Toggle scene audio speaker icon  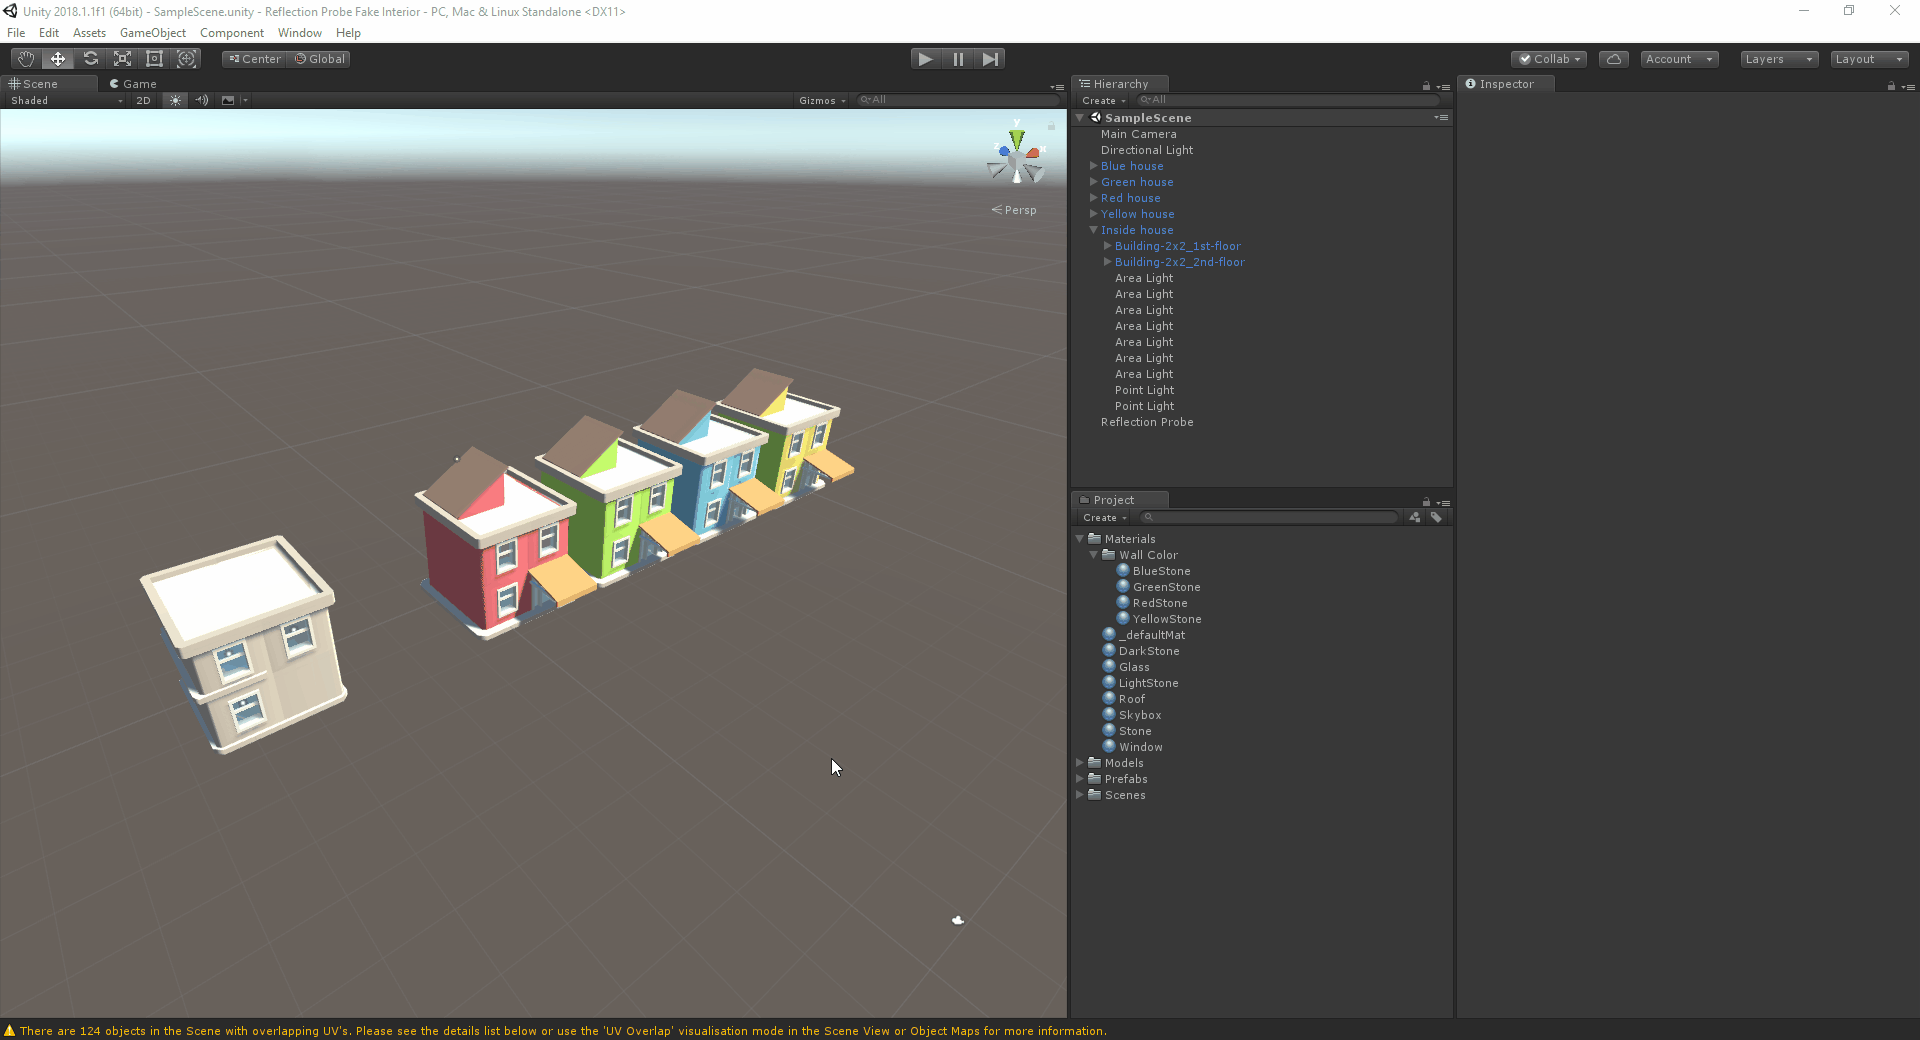202,100
